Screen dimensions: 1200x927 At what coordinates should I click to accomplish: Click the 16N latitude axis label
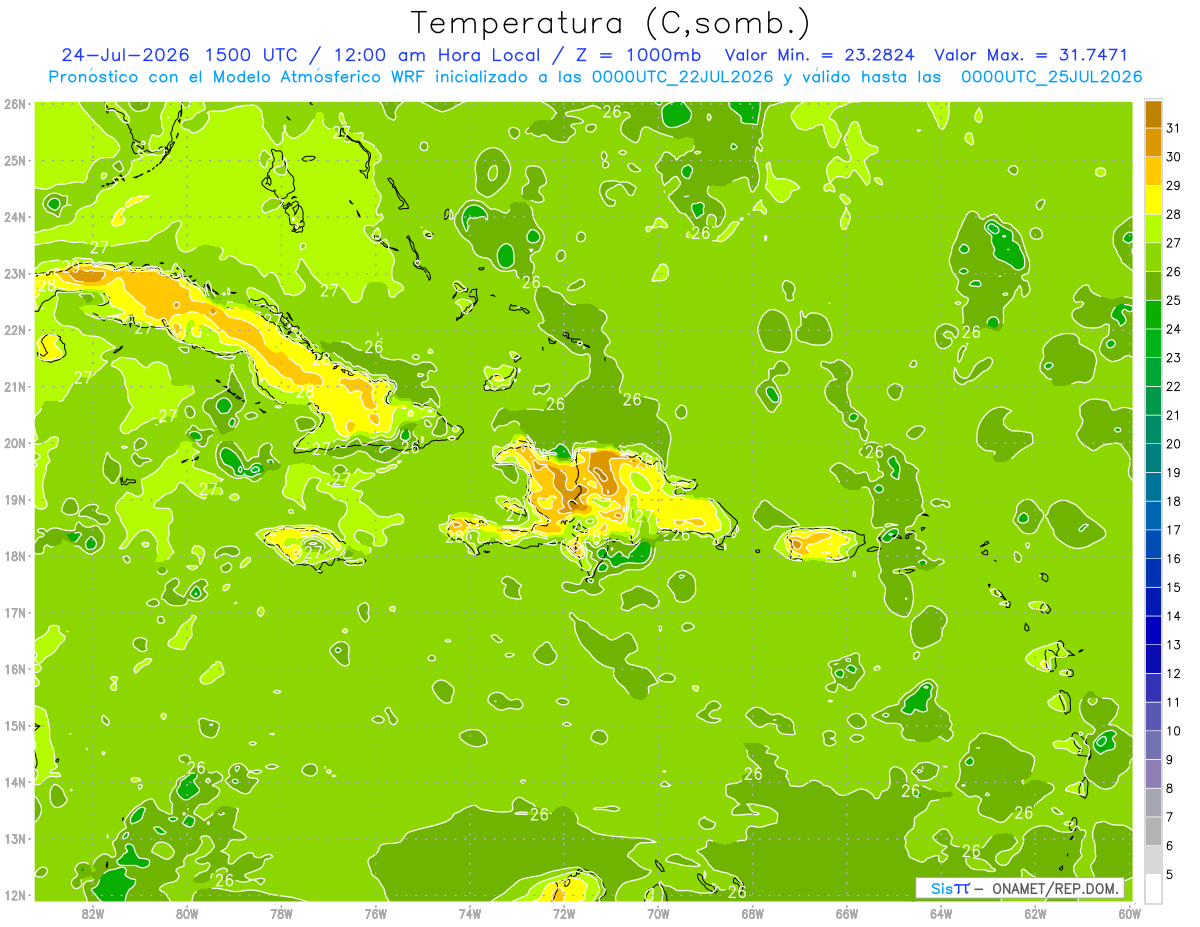click(15, 669)
